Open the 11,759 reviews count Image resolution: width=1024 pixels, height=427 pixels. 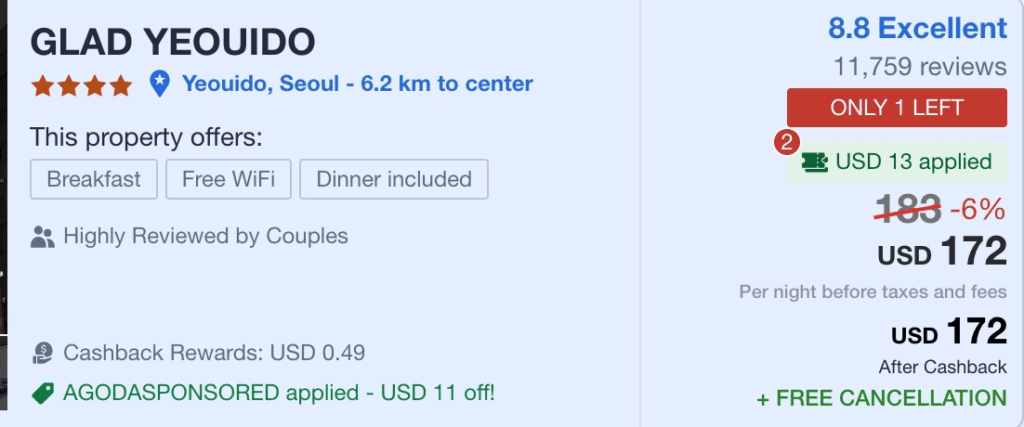pos(920,67)
